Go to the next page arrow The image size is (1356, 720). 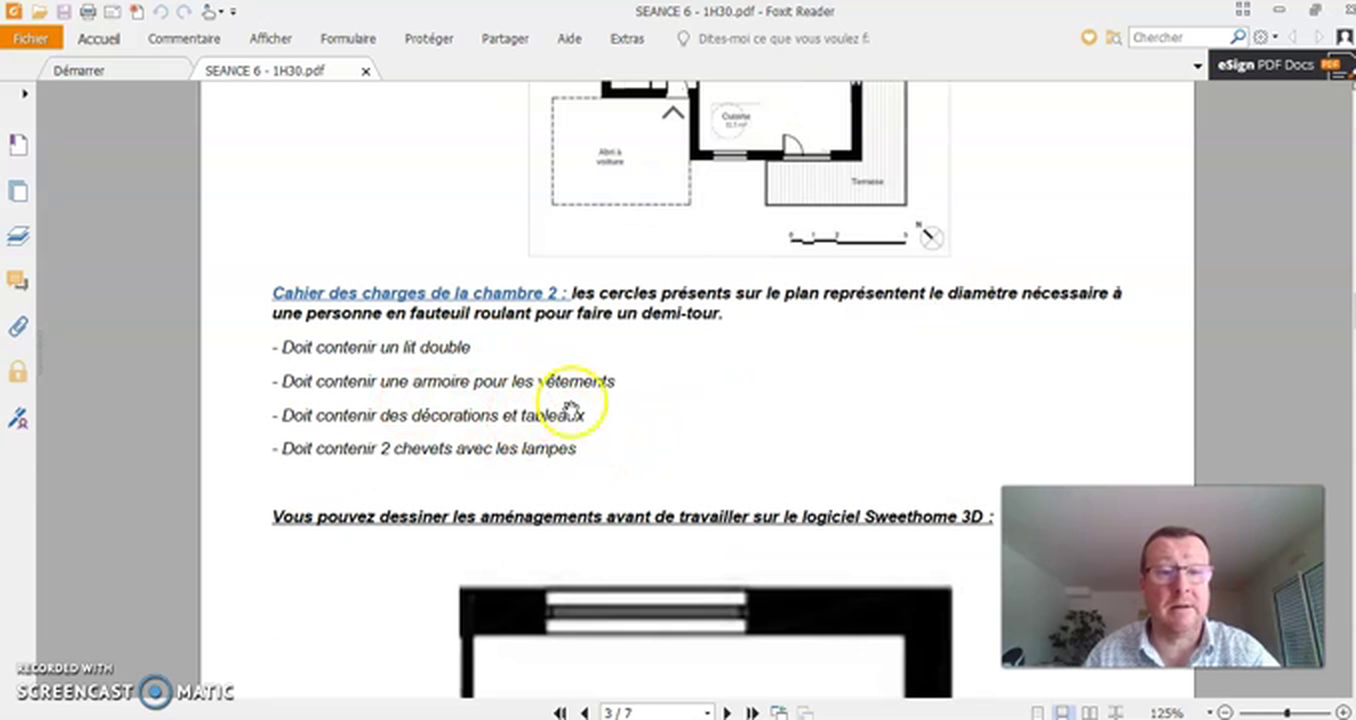click(x=727, y=713)
